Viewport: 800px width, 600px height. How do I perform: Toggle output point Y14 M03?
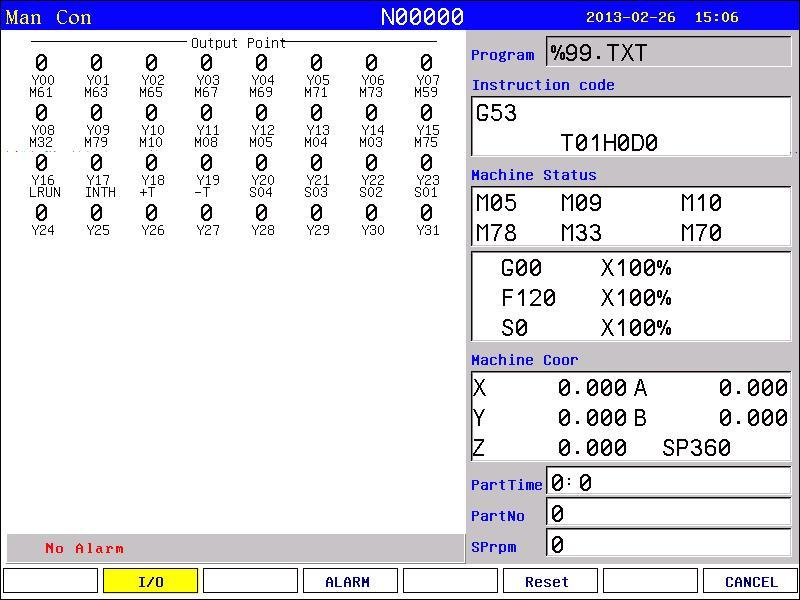372,126
